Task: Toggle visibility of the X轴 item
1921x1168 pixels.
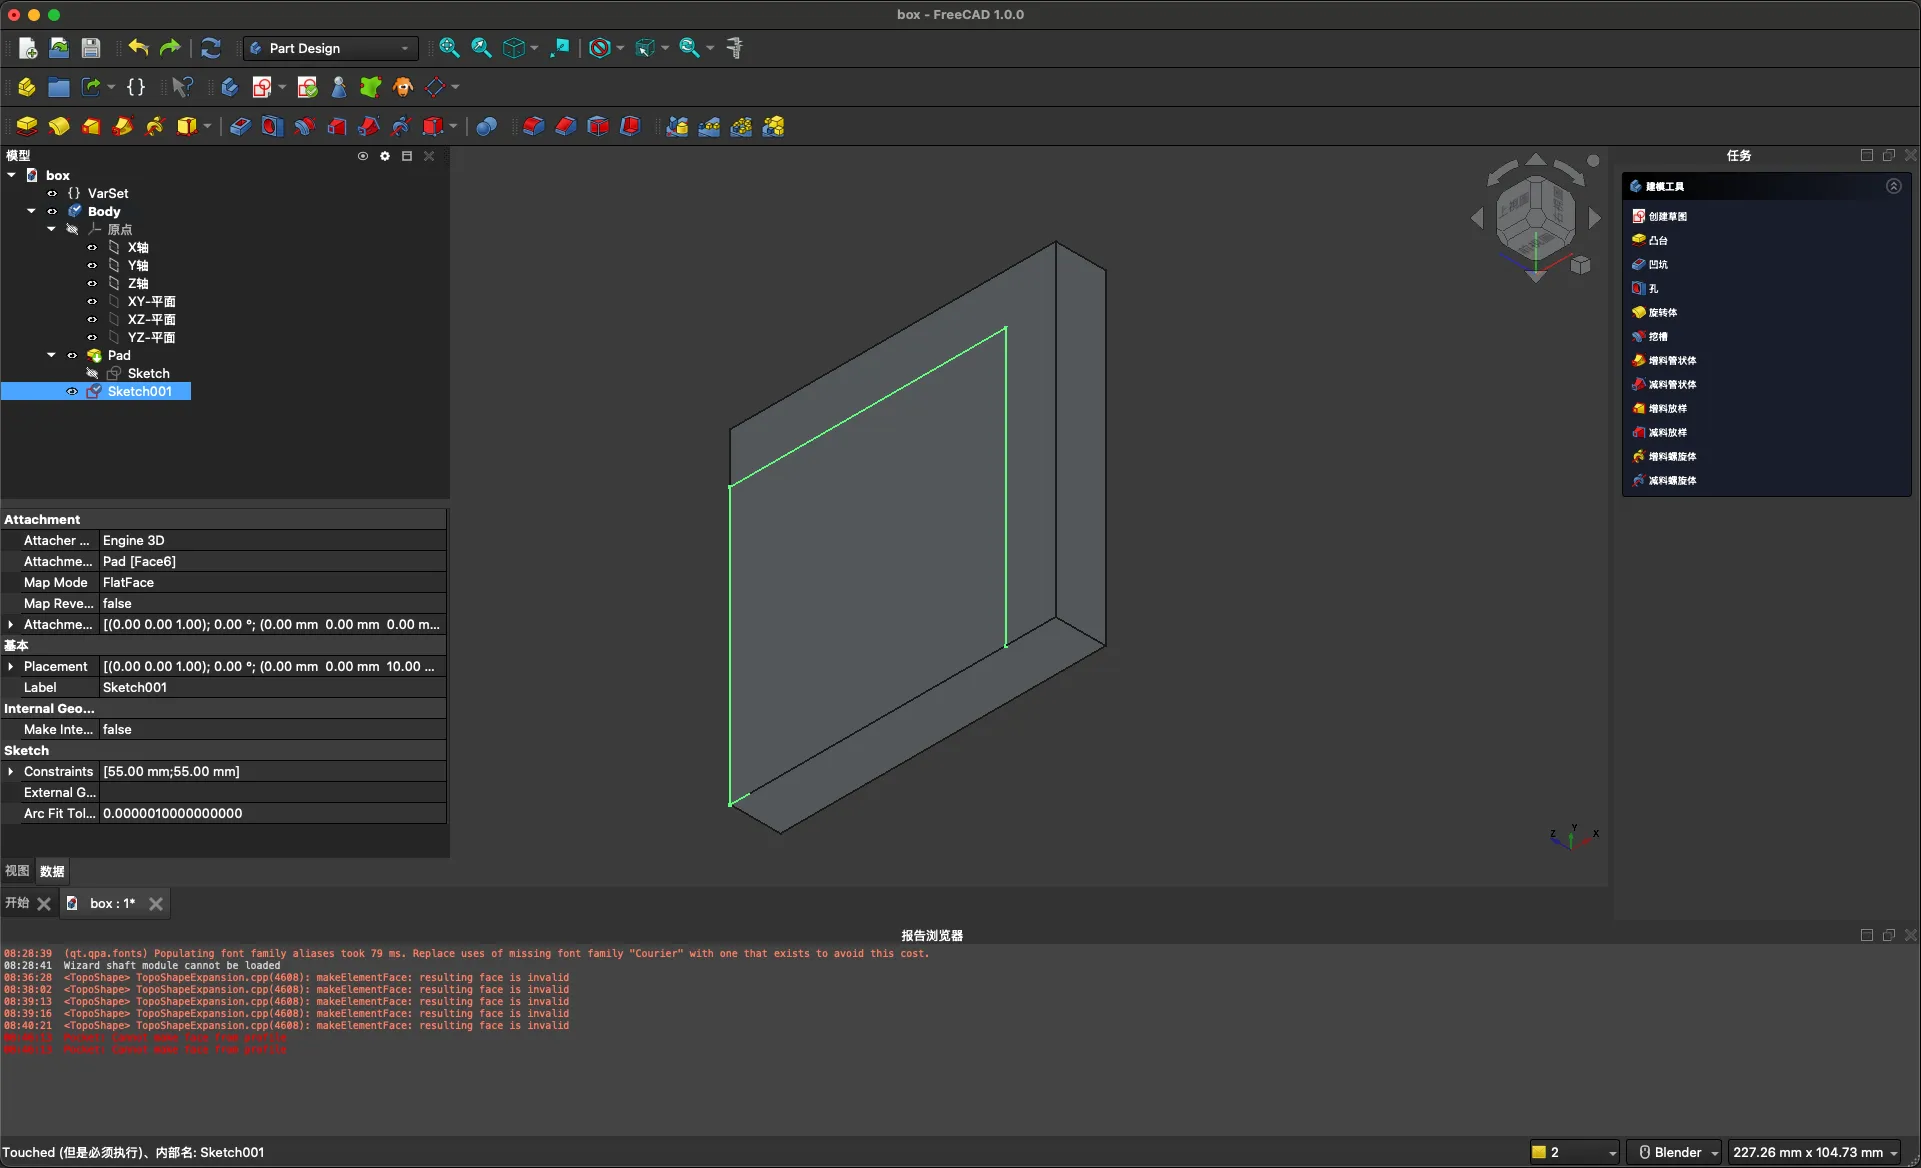Action: [x=92, y=247]
